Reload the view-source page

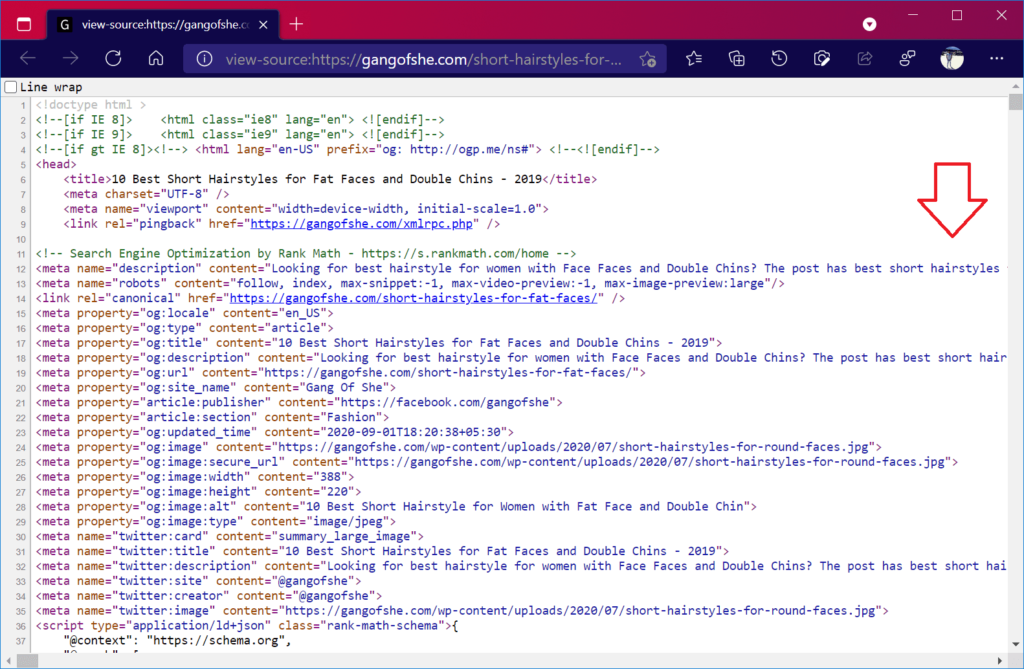113,59
